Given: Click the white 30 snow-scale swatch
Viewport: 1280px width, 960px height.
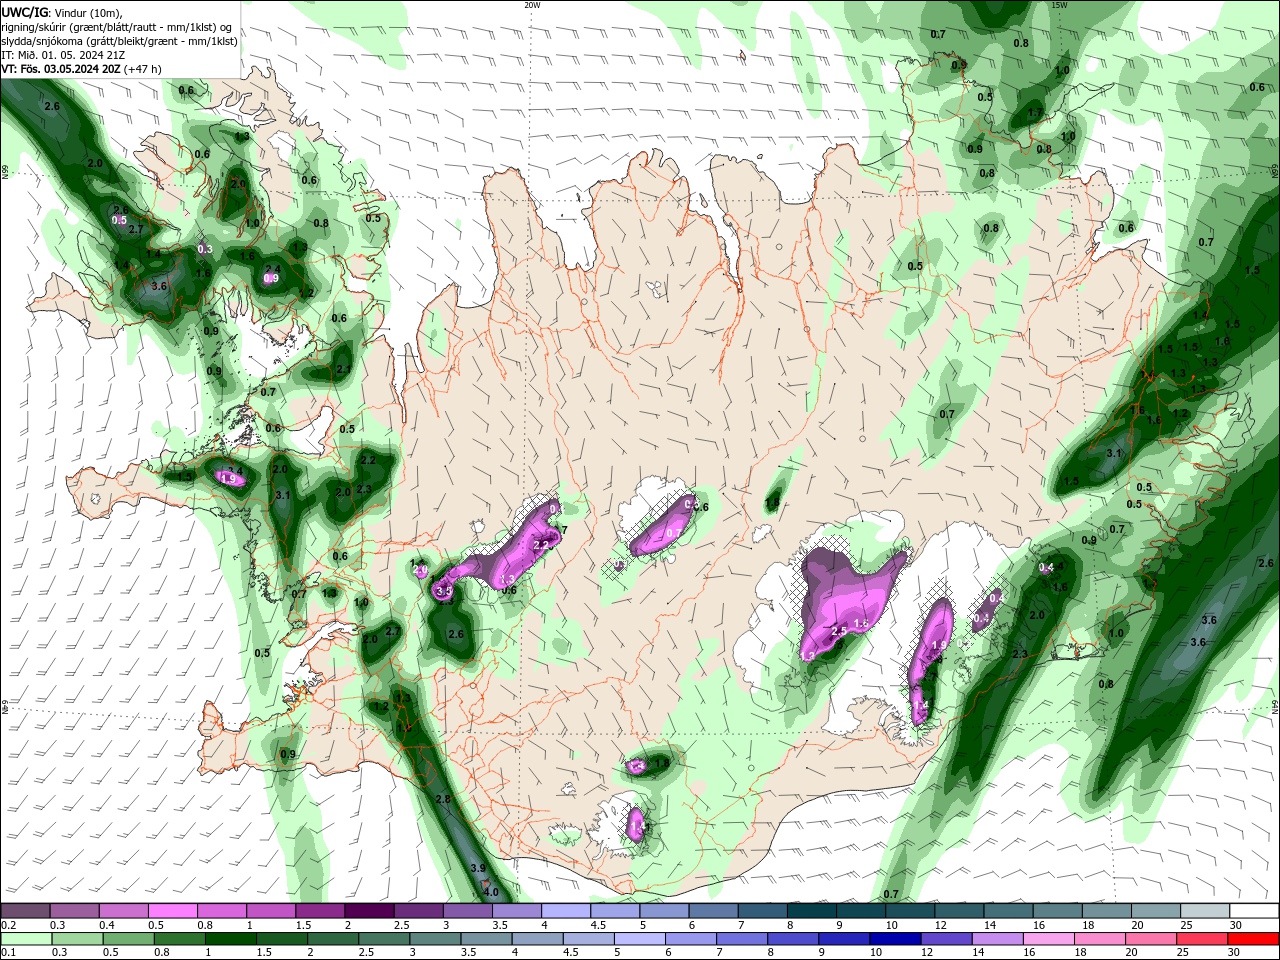Looking at the screenshot, I should tap(1254, 911).
